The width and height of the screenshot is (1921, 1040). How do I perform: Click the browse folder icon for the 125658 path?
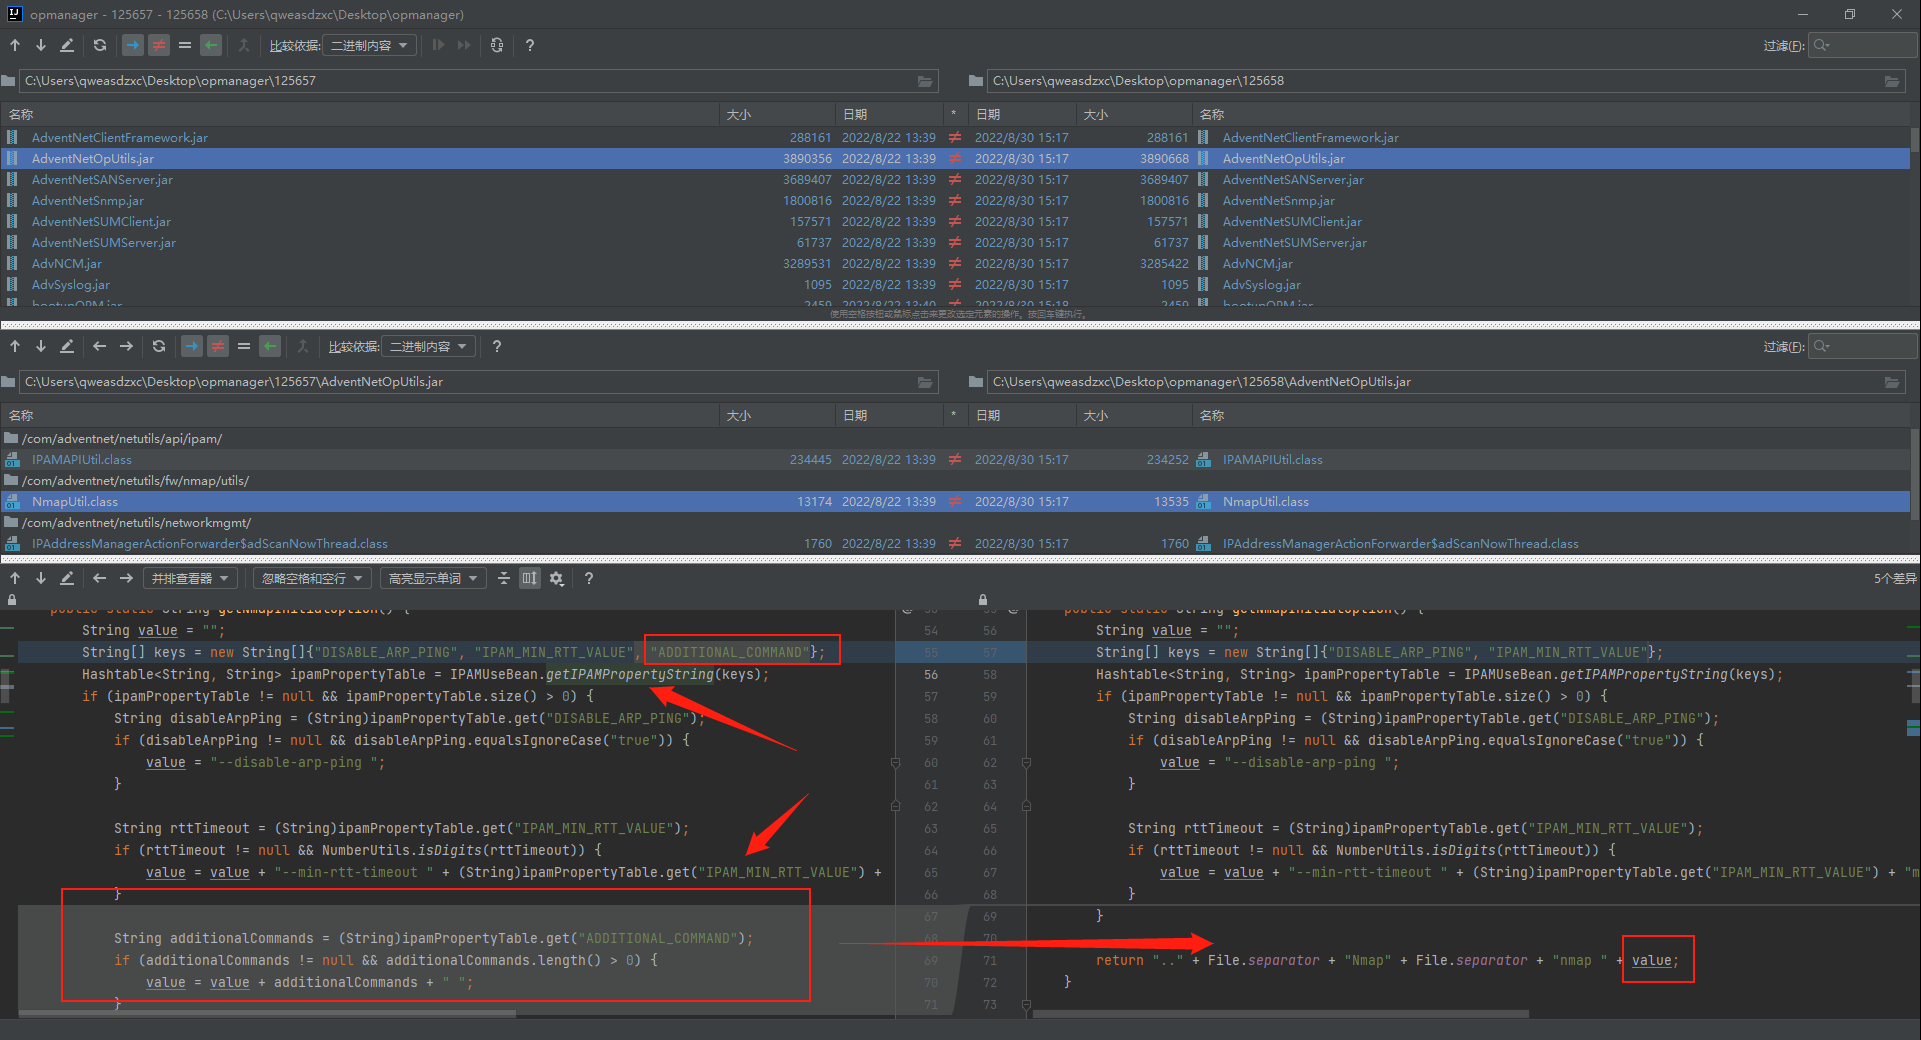tap(1891, 81)
